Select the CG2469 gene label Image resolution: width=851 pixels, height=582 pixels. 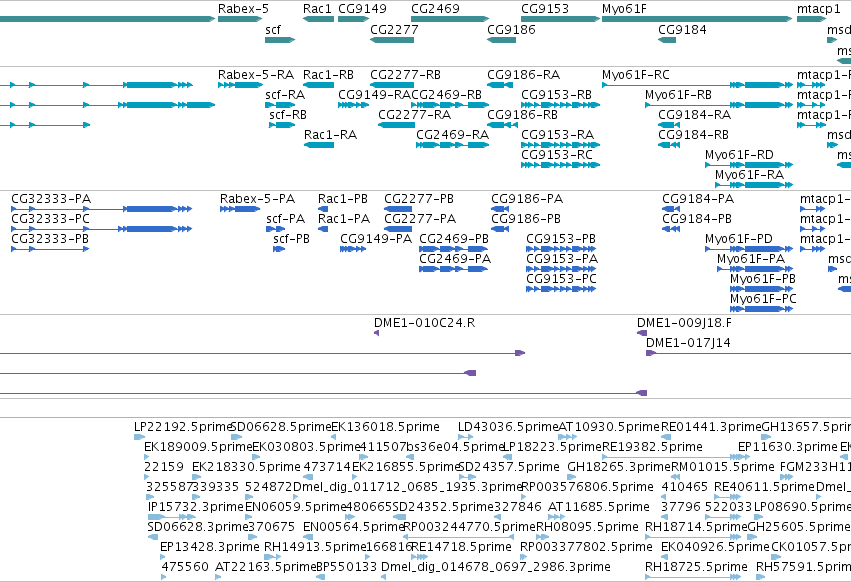point(435,9)
